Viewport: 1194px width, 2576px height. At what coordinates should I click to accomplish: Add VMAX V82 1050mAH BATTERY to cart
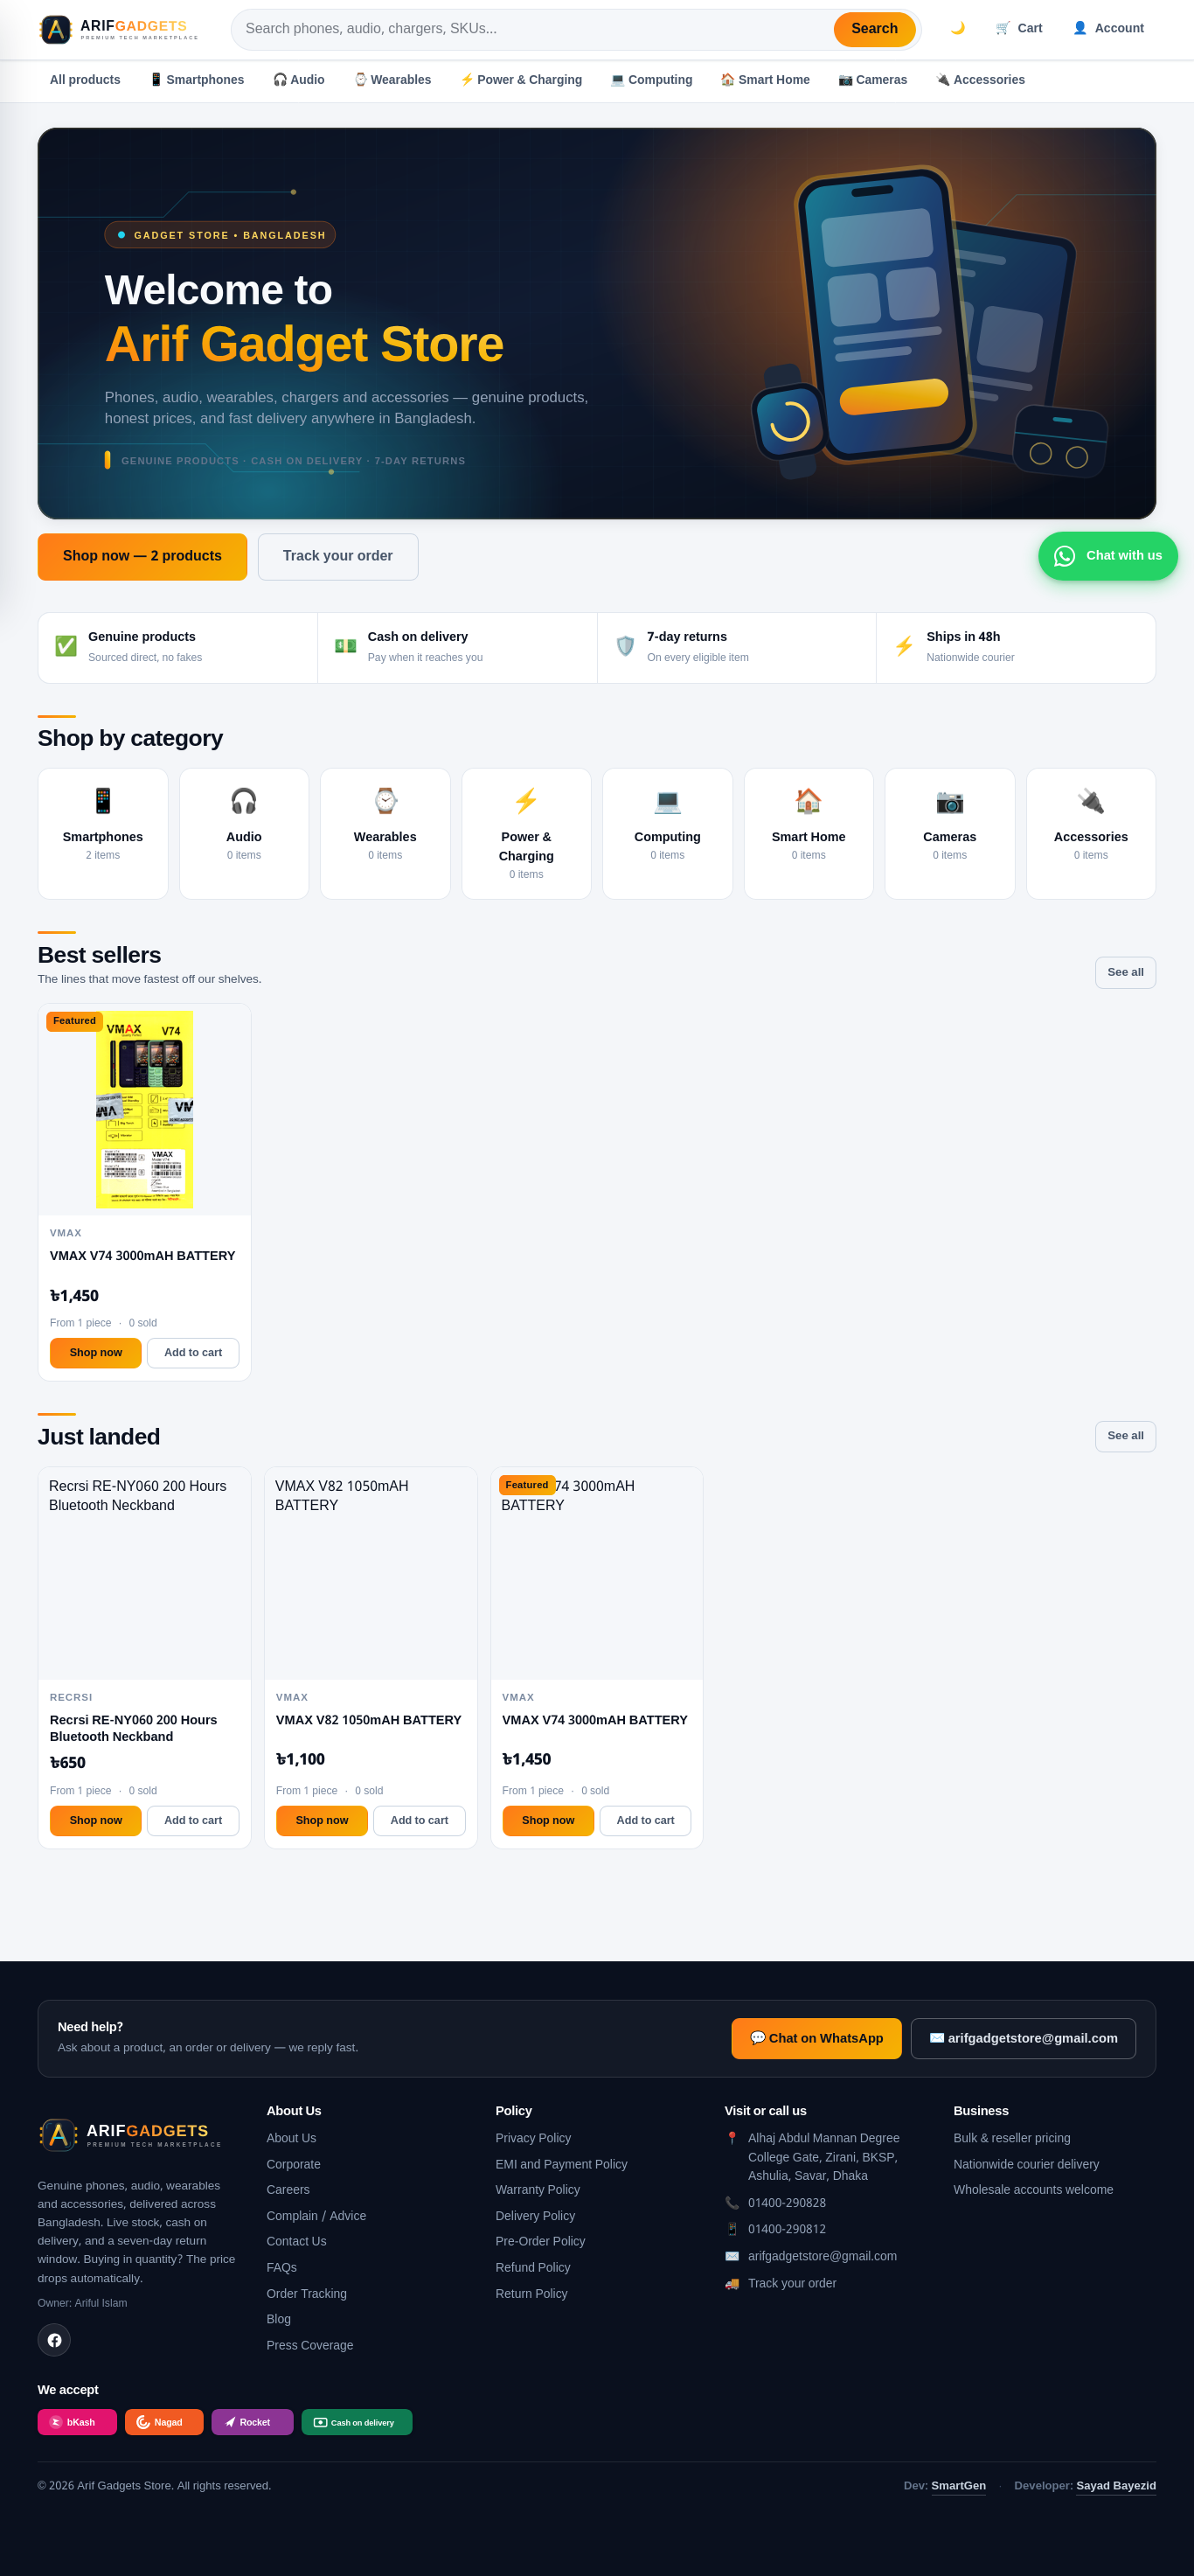click(419, 1820)
